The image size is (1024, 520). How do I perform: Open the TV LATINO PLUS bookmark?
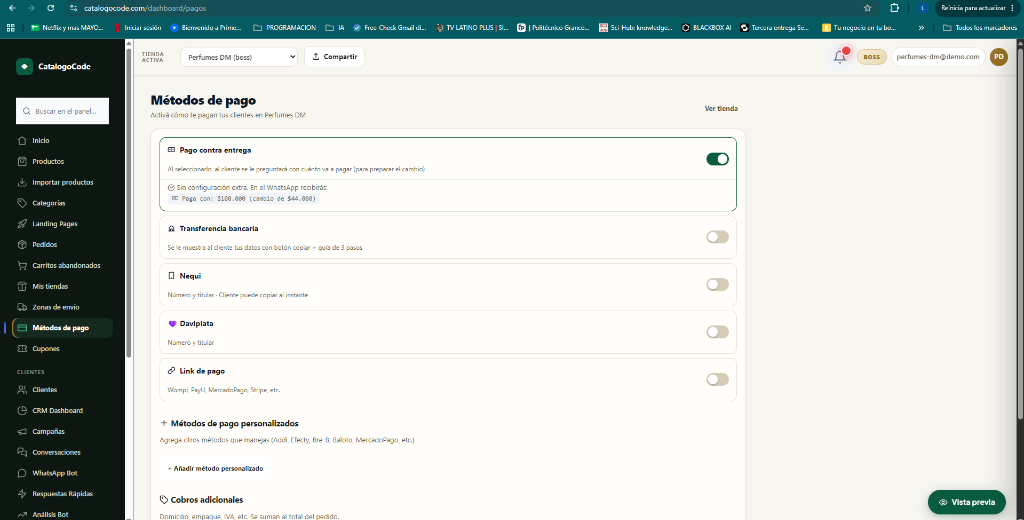click(x=472, y=28)
